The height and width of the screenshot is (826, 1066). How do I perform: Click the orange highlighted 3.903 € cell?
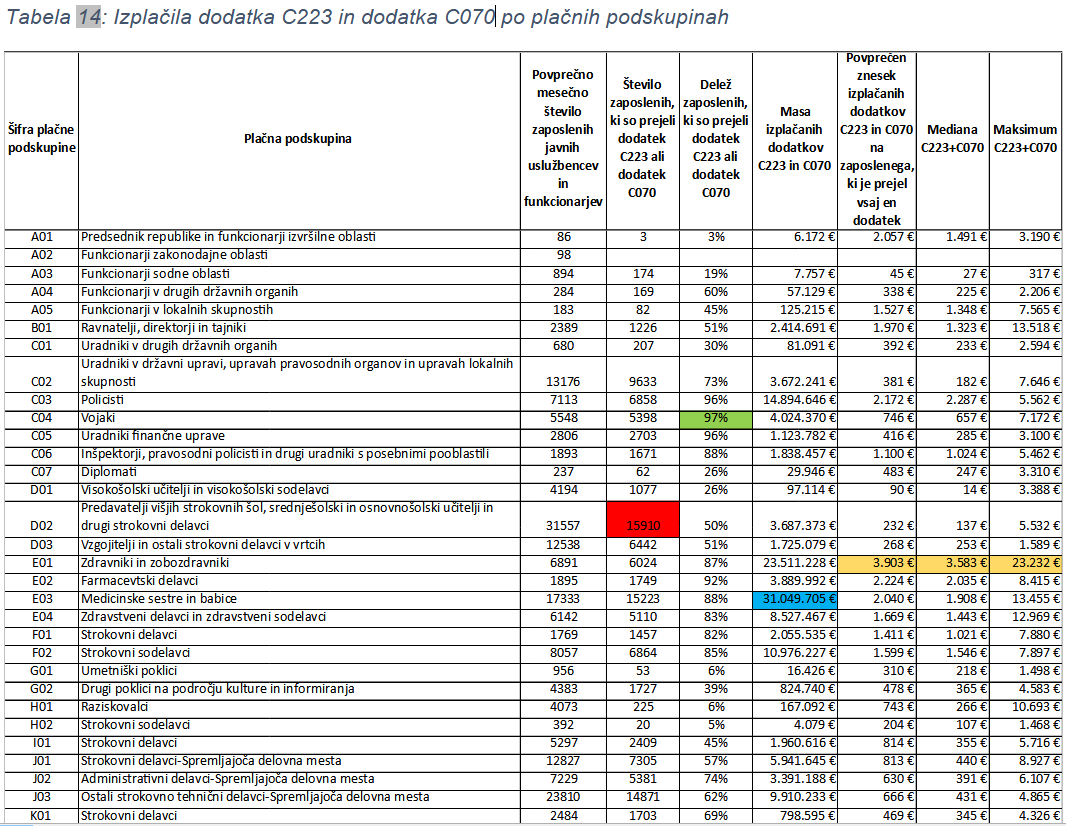877,563
